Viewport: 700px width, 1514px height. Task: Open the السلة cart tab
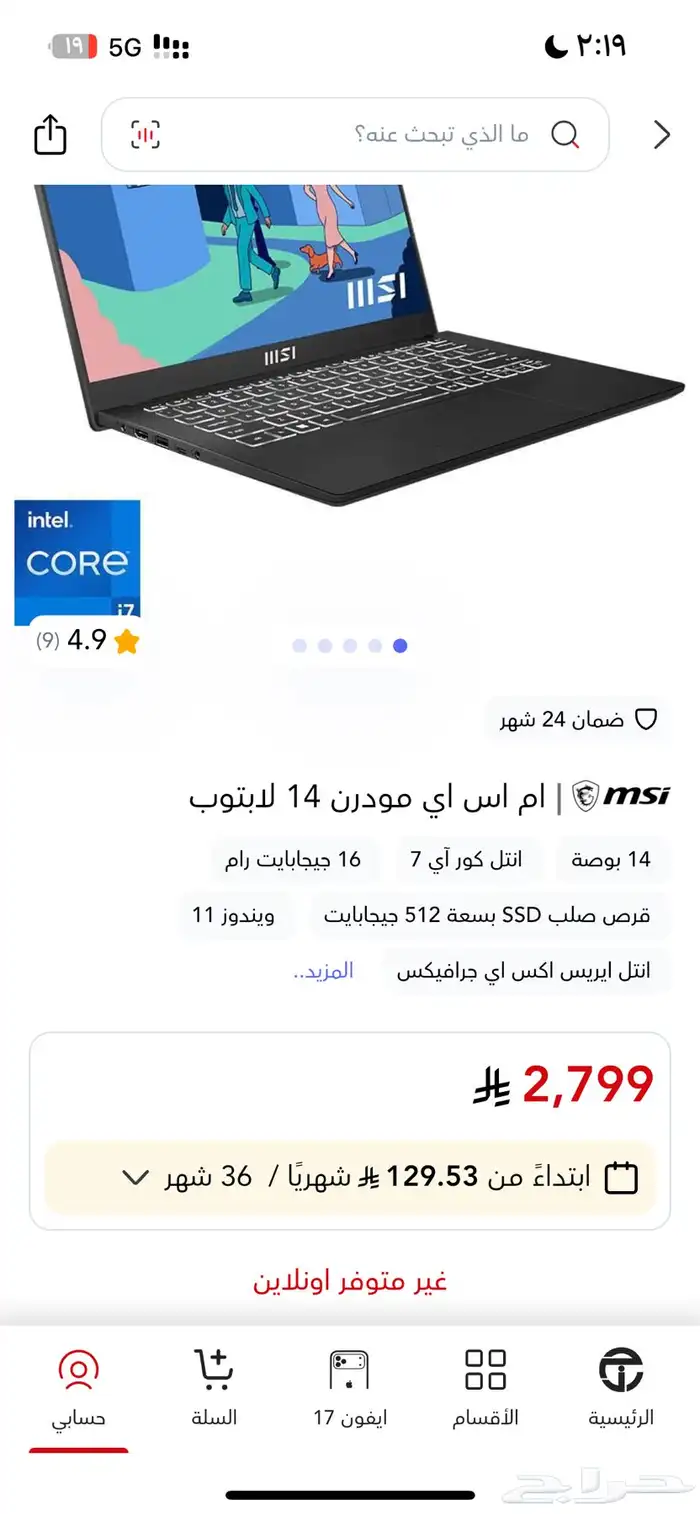214,1388
